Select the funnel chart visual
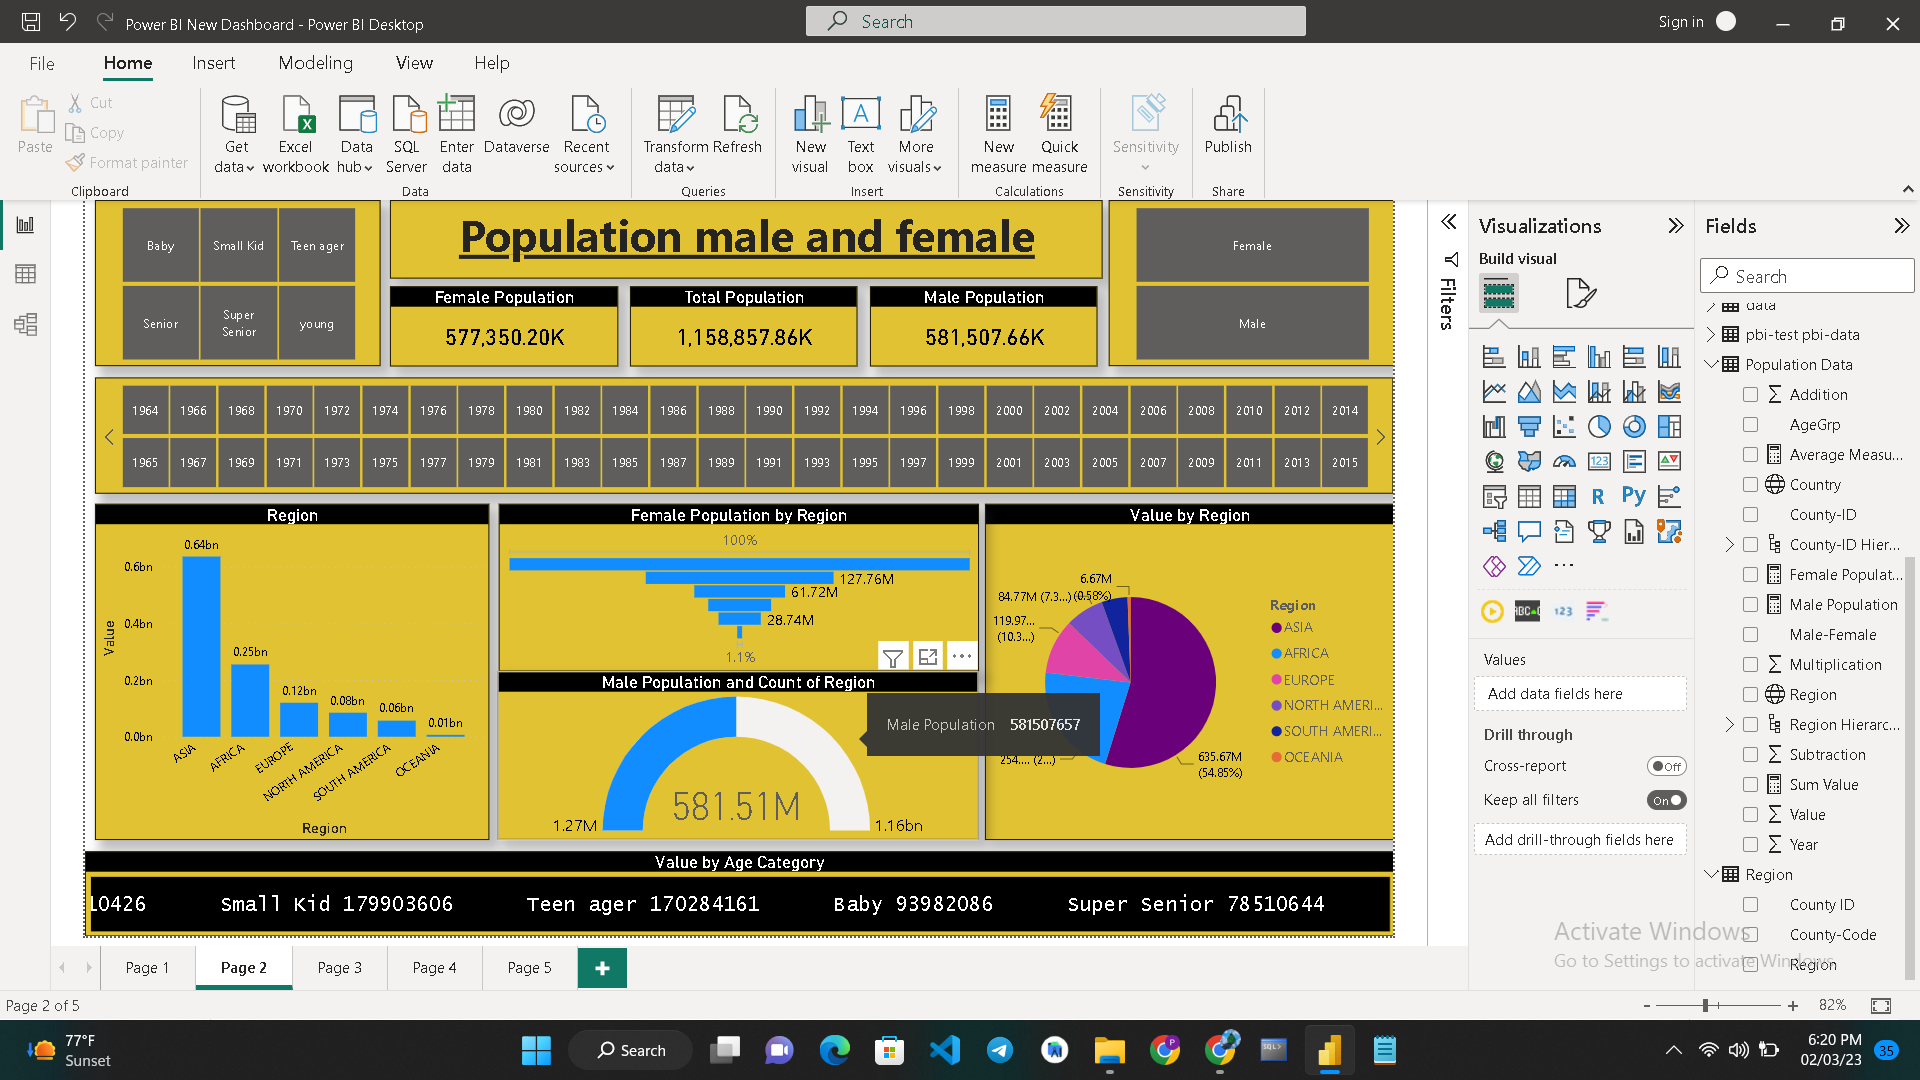This screenshot has width=1920, height=1080. 1529,426
